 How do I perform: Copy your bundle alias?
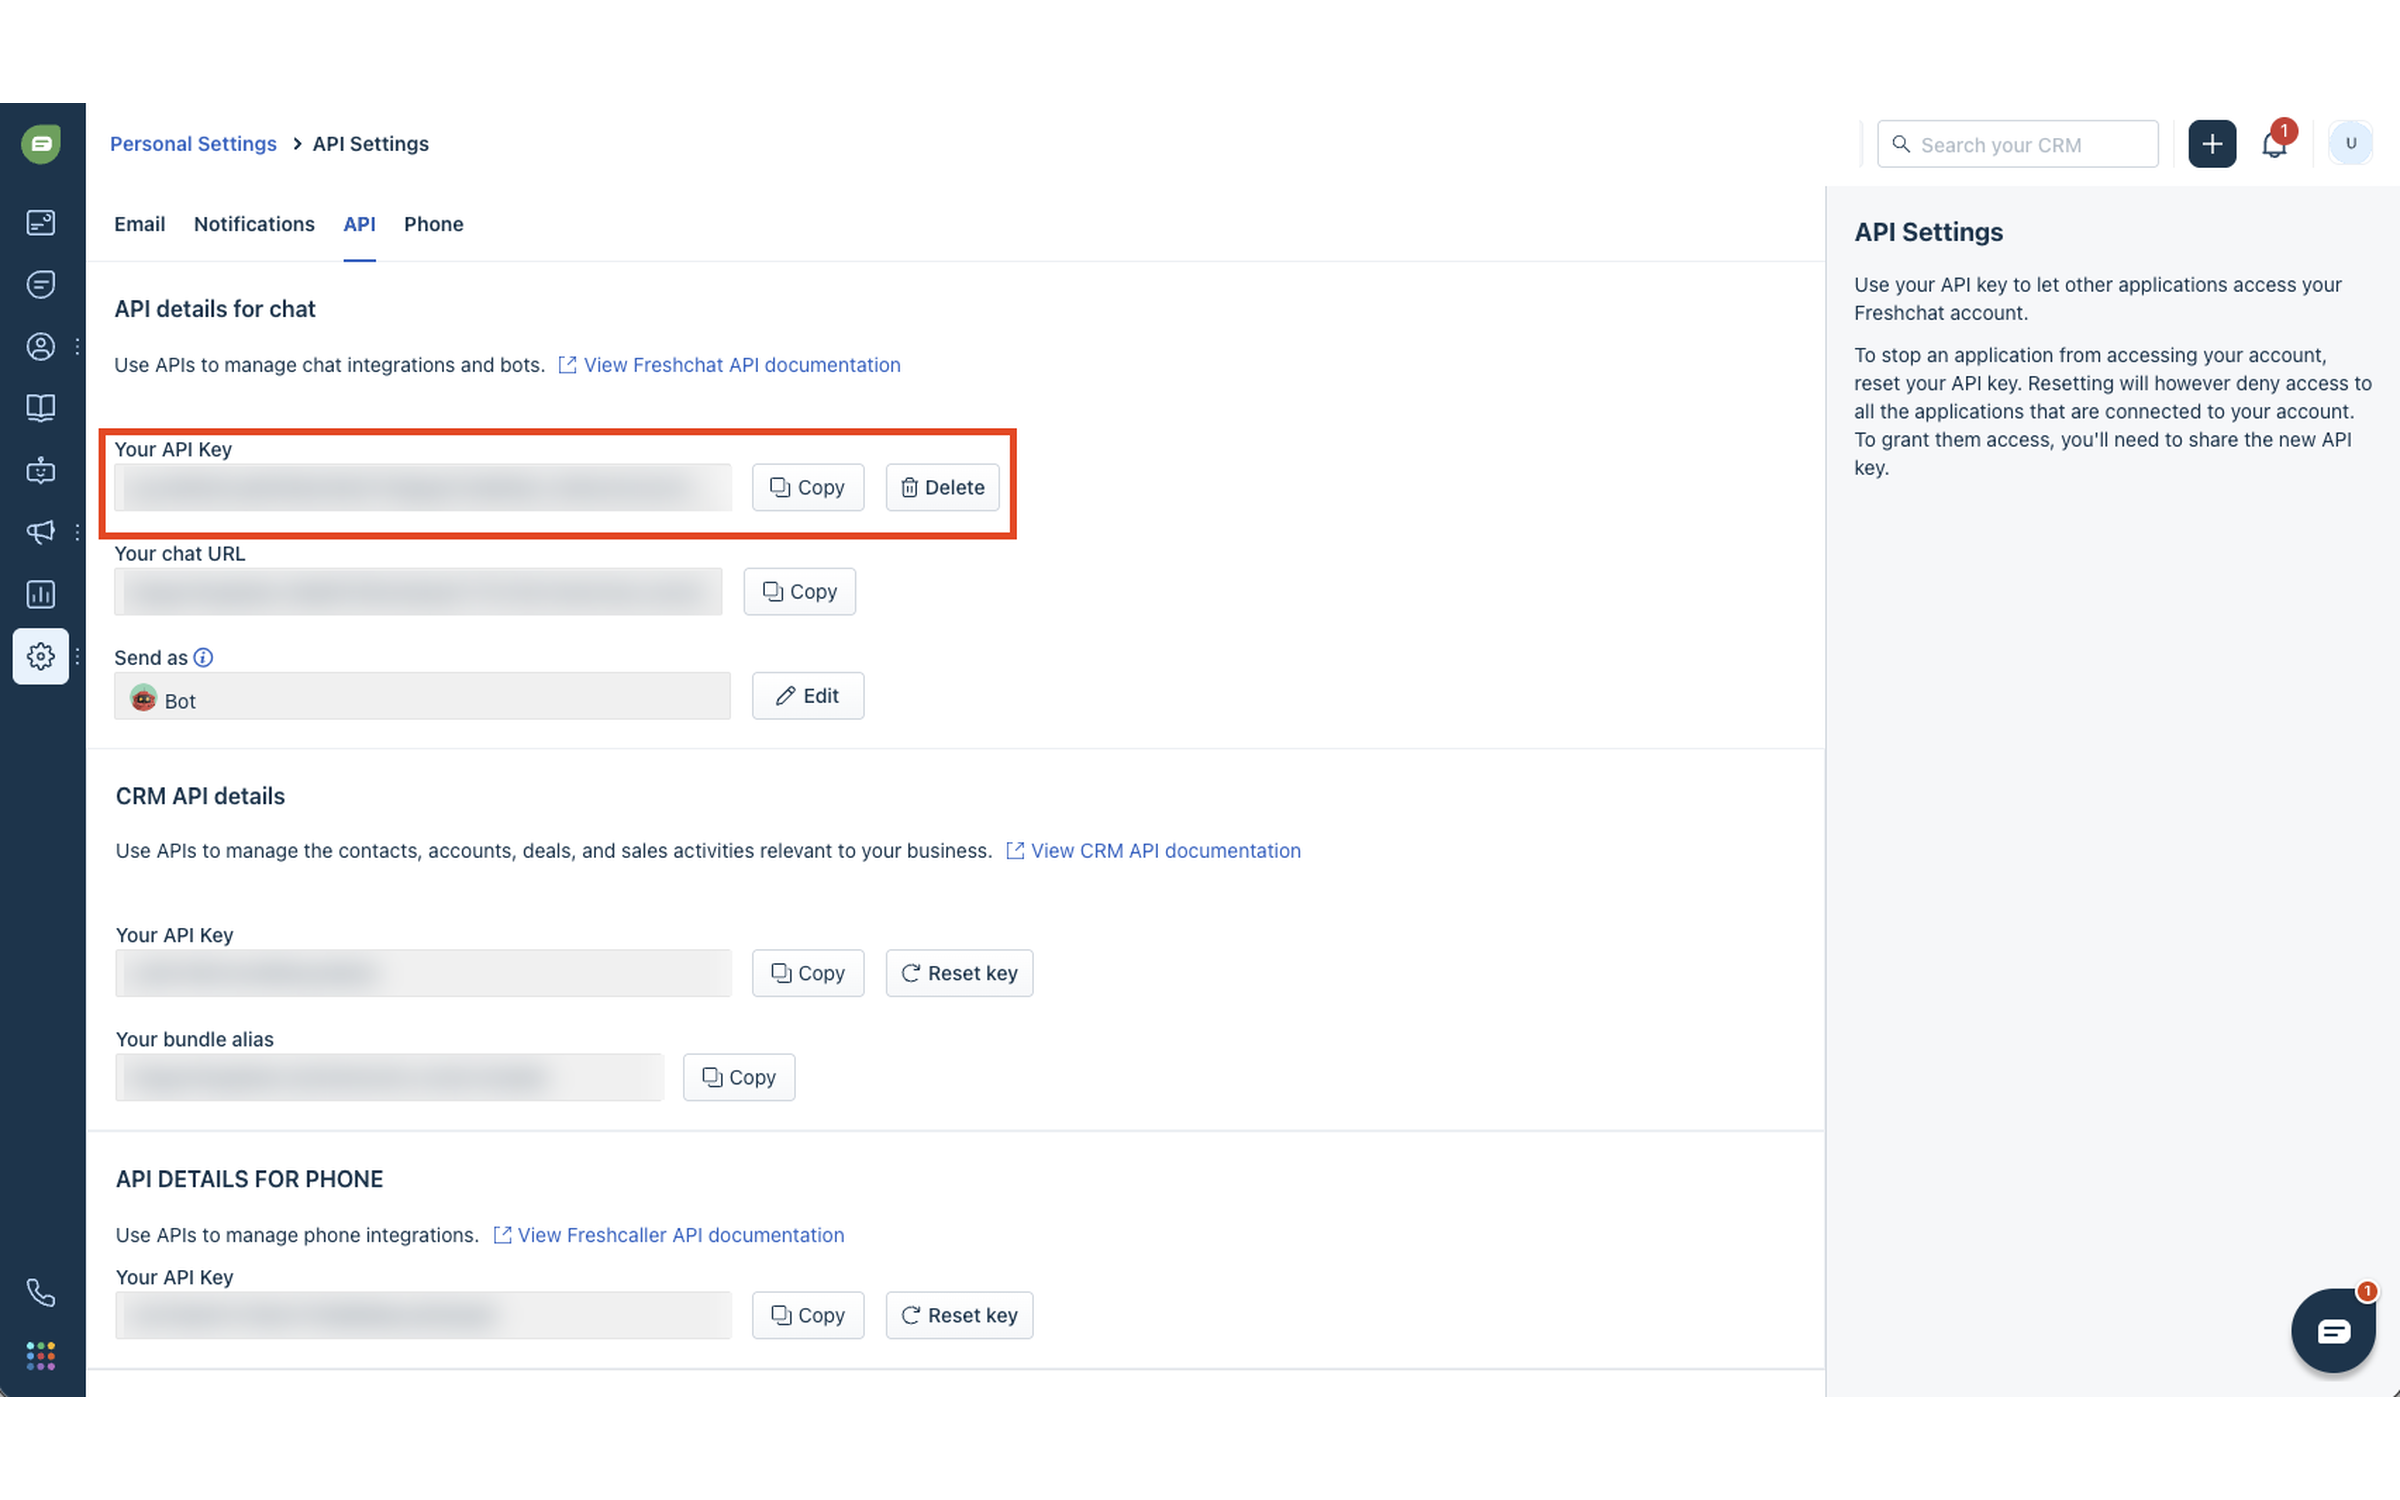tap(739, 1077)
